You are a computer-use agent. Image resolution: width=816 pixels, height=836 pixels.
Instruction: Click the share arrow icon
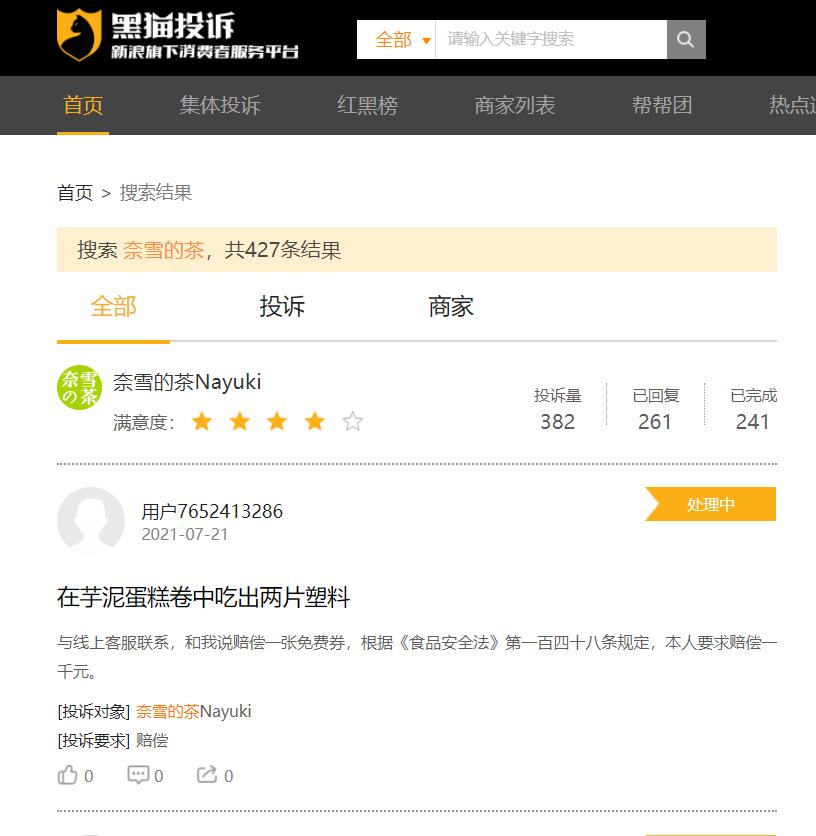[207, 775]
